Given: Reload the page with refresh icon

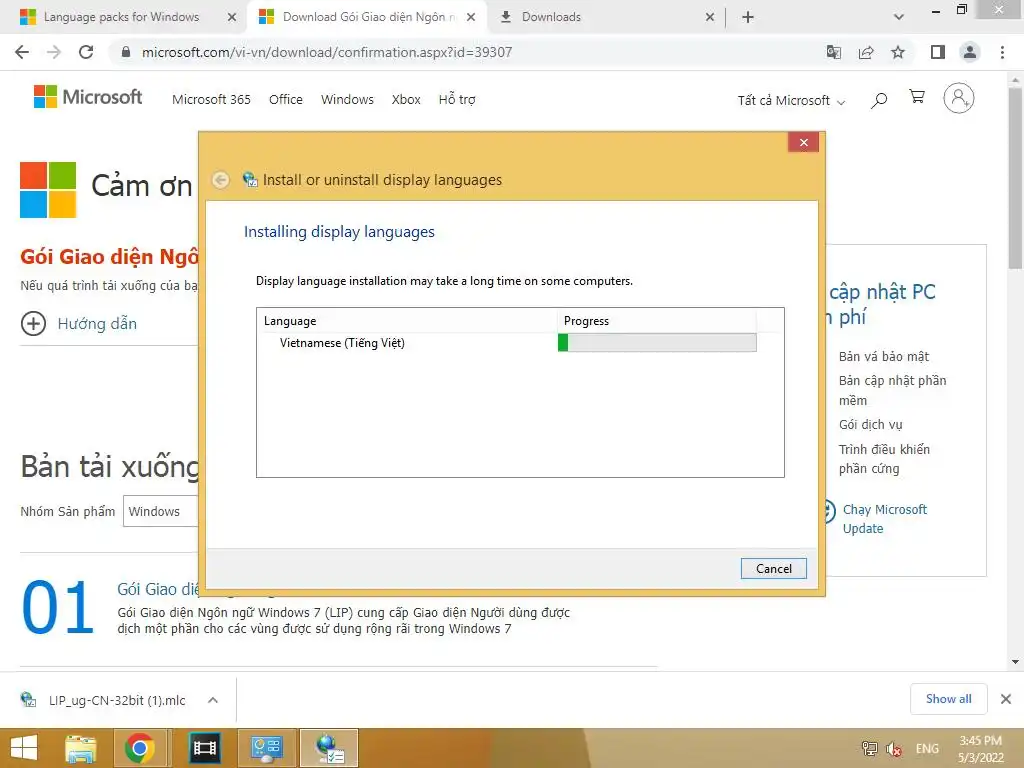Looking at the screenshot, I should pyautogui.click(x=86, y=52).
